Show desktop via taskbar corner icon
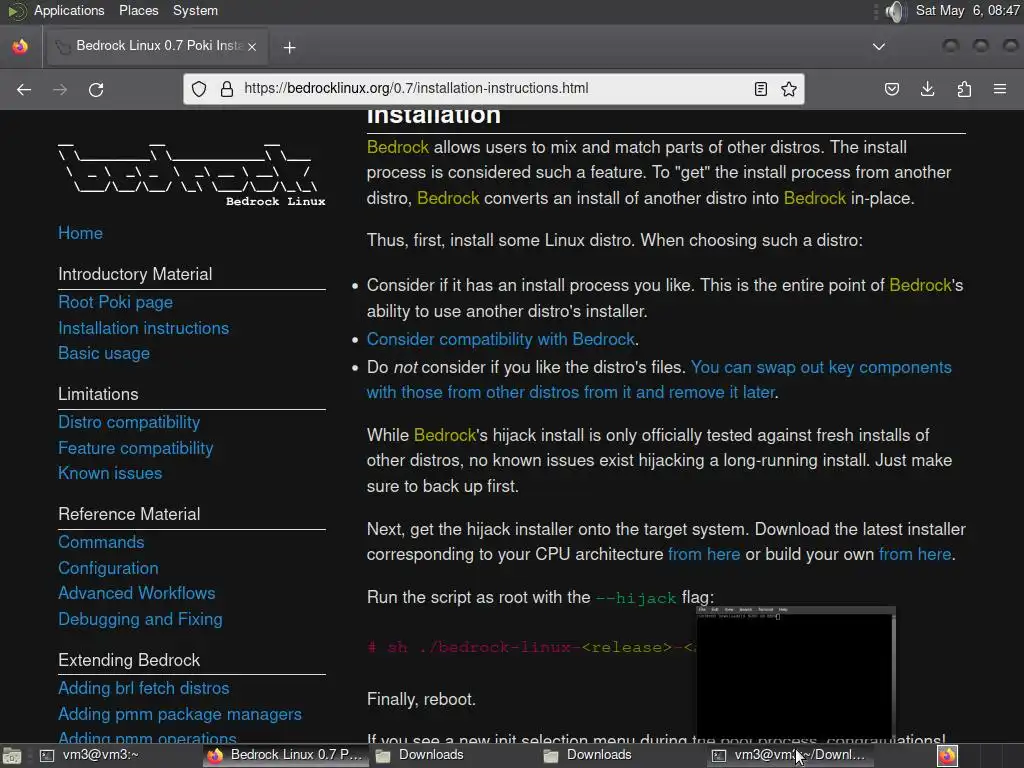The width and height of the screenshot is (1024, 768). tap(12, 756)
